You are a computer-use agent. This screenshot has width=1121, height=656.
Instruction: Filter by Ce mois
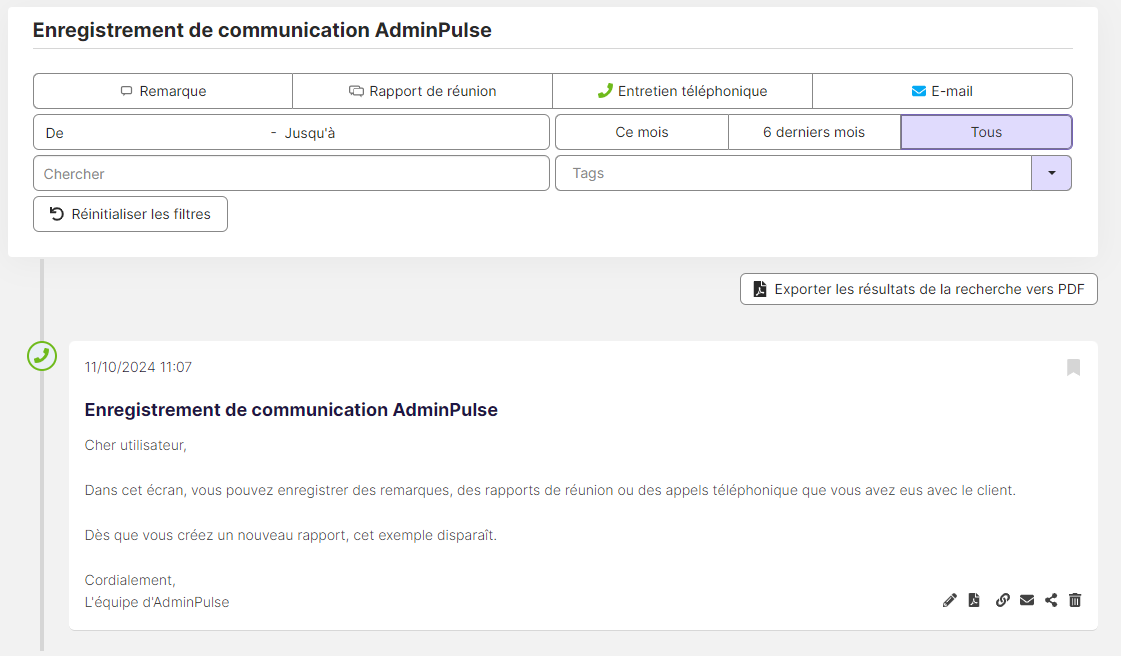(642, 132)
